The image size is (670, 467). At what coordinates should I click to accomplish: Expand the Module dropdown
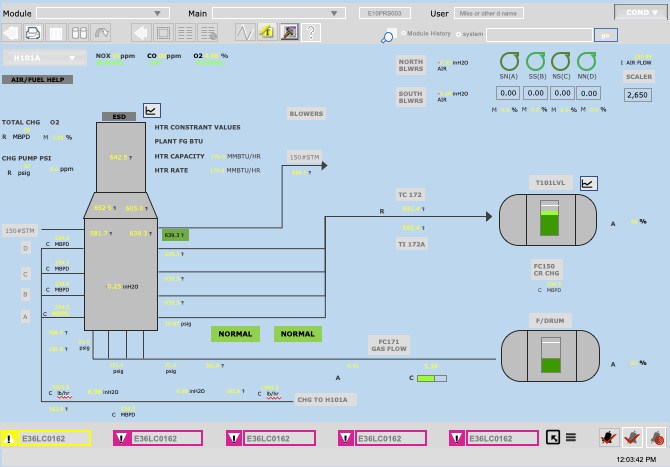103,13
